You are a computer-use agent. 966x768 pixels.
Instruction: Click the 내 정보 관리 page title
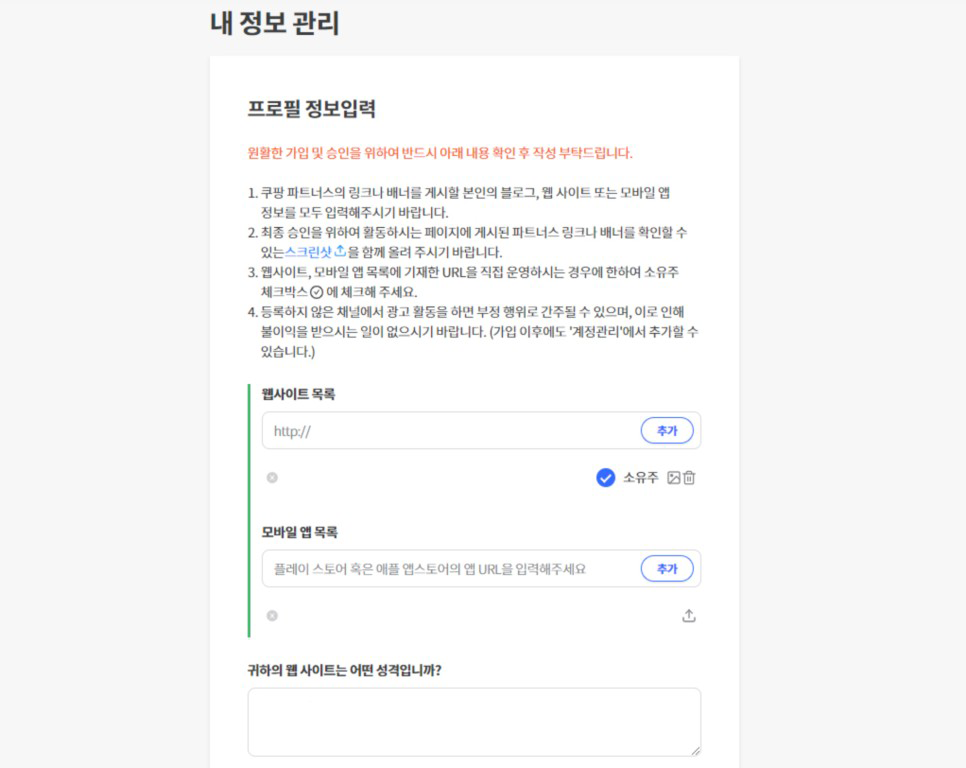(275, 23)
